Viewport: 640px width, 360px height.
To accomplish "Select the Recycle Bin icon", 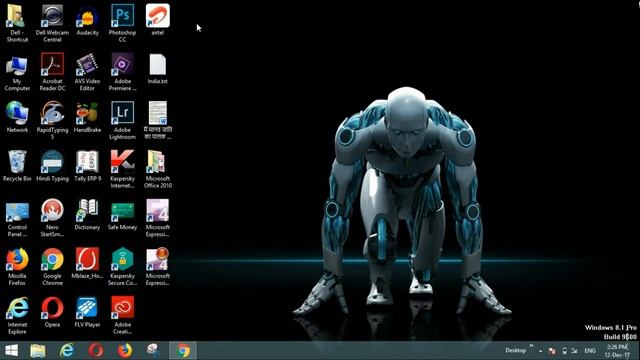I will coord(17,162).
